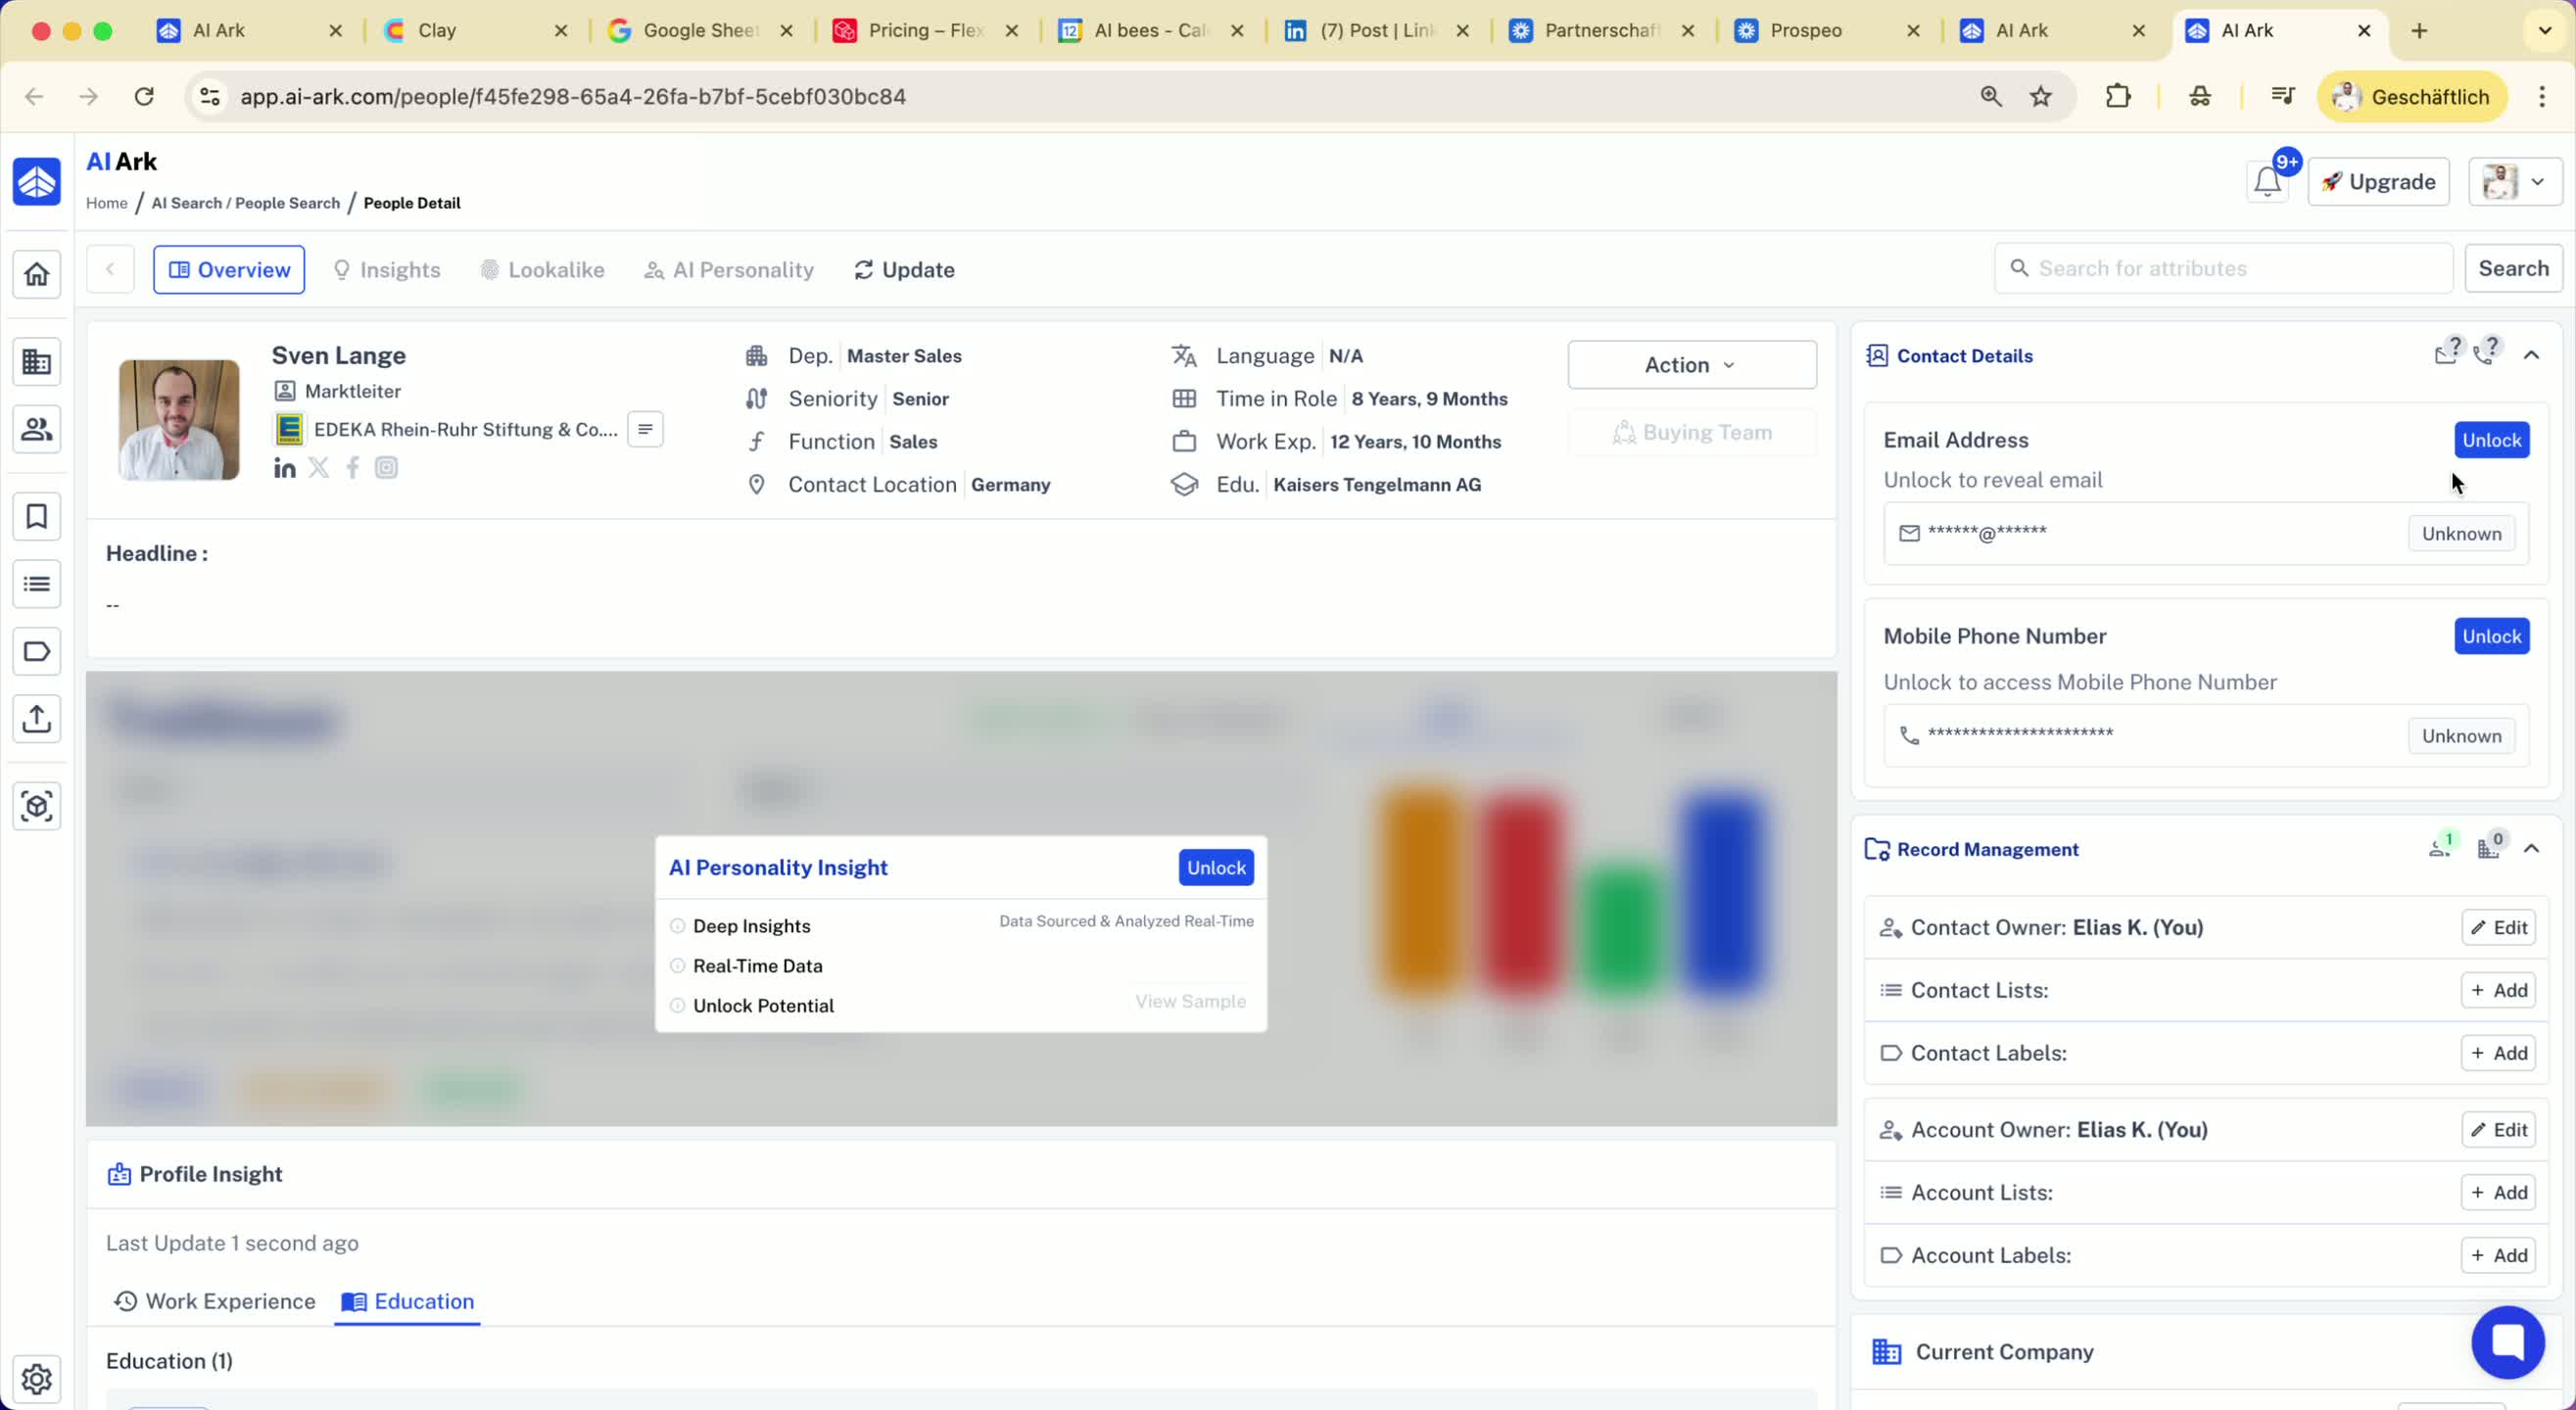Click the company details icon next to EDEKA
This screenshot has width=2576, height=1410.
tap(645, 430)
